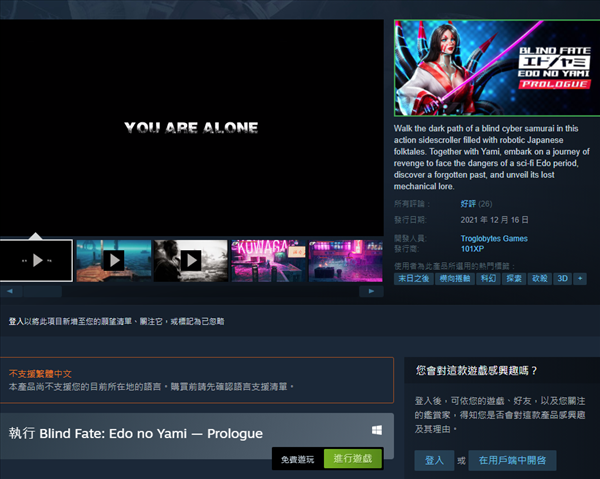Select the 砍殺 tag
This screenshot has height=479, width=600.
[x=540, y=279]
